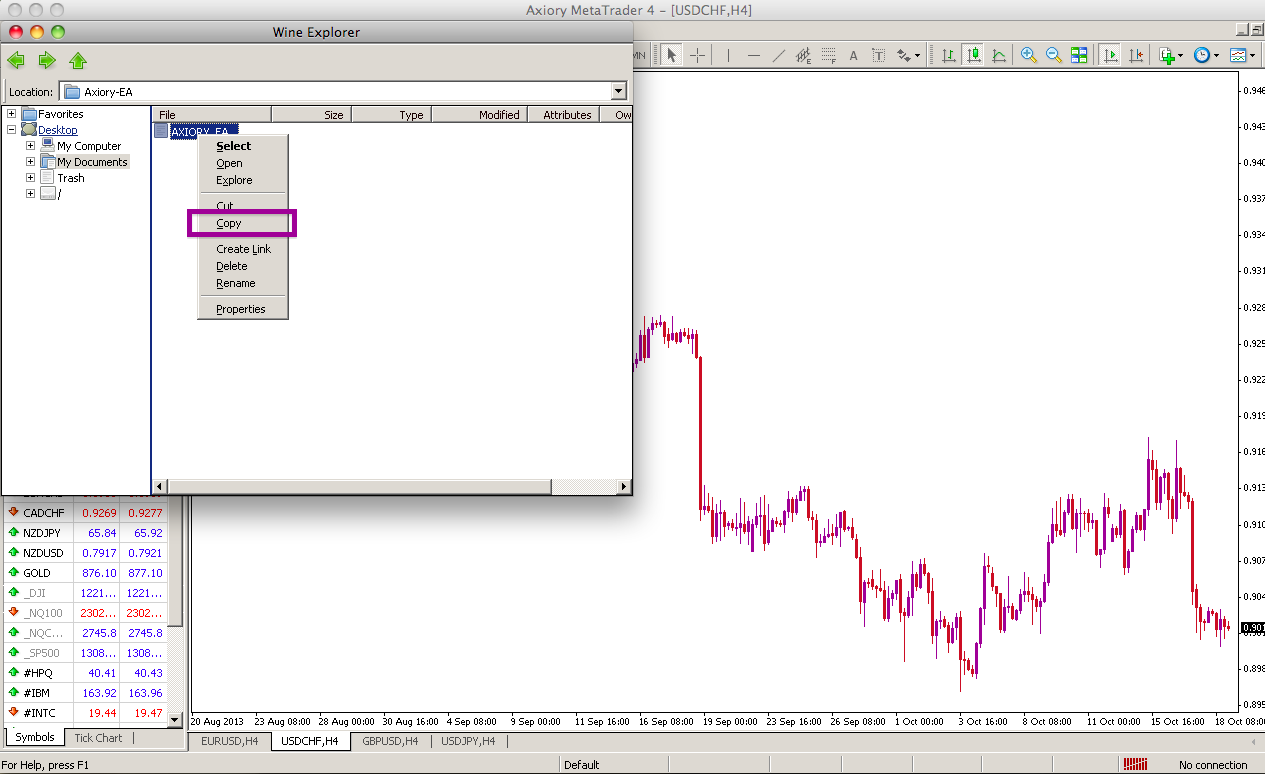Switch chart to candlesticks mode
1265x774 pixels.
click(x=972, y=55)
